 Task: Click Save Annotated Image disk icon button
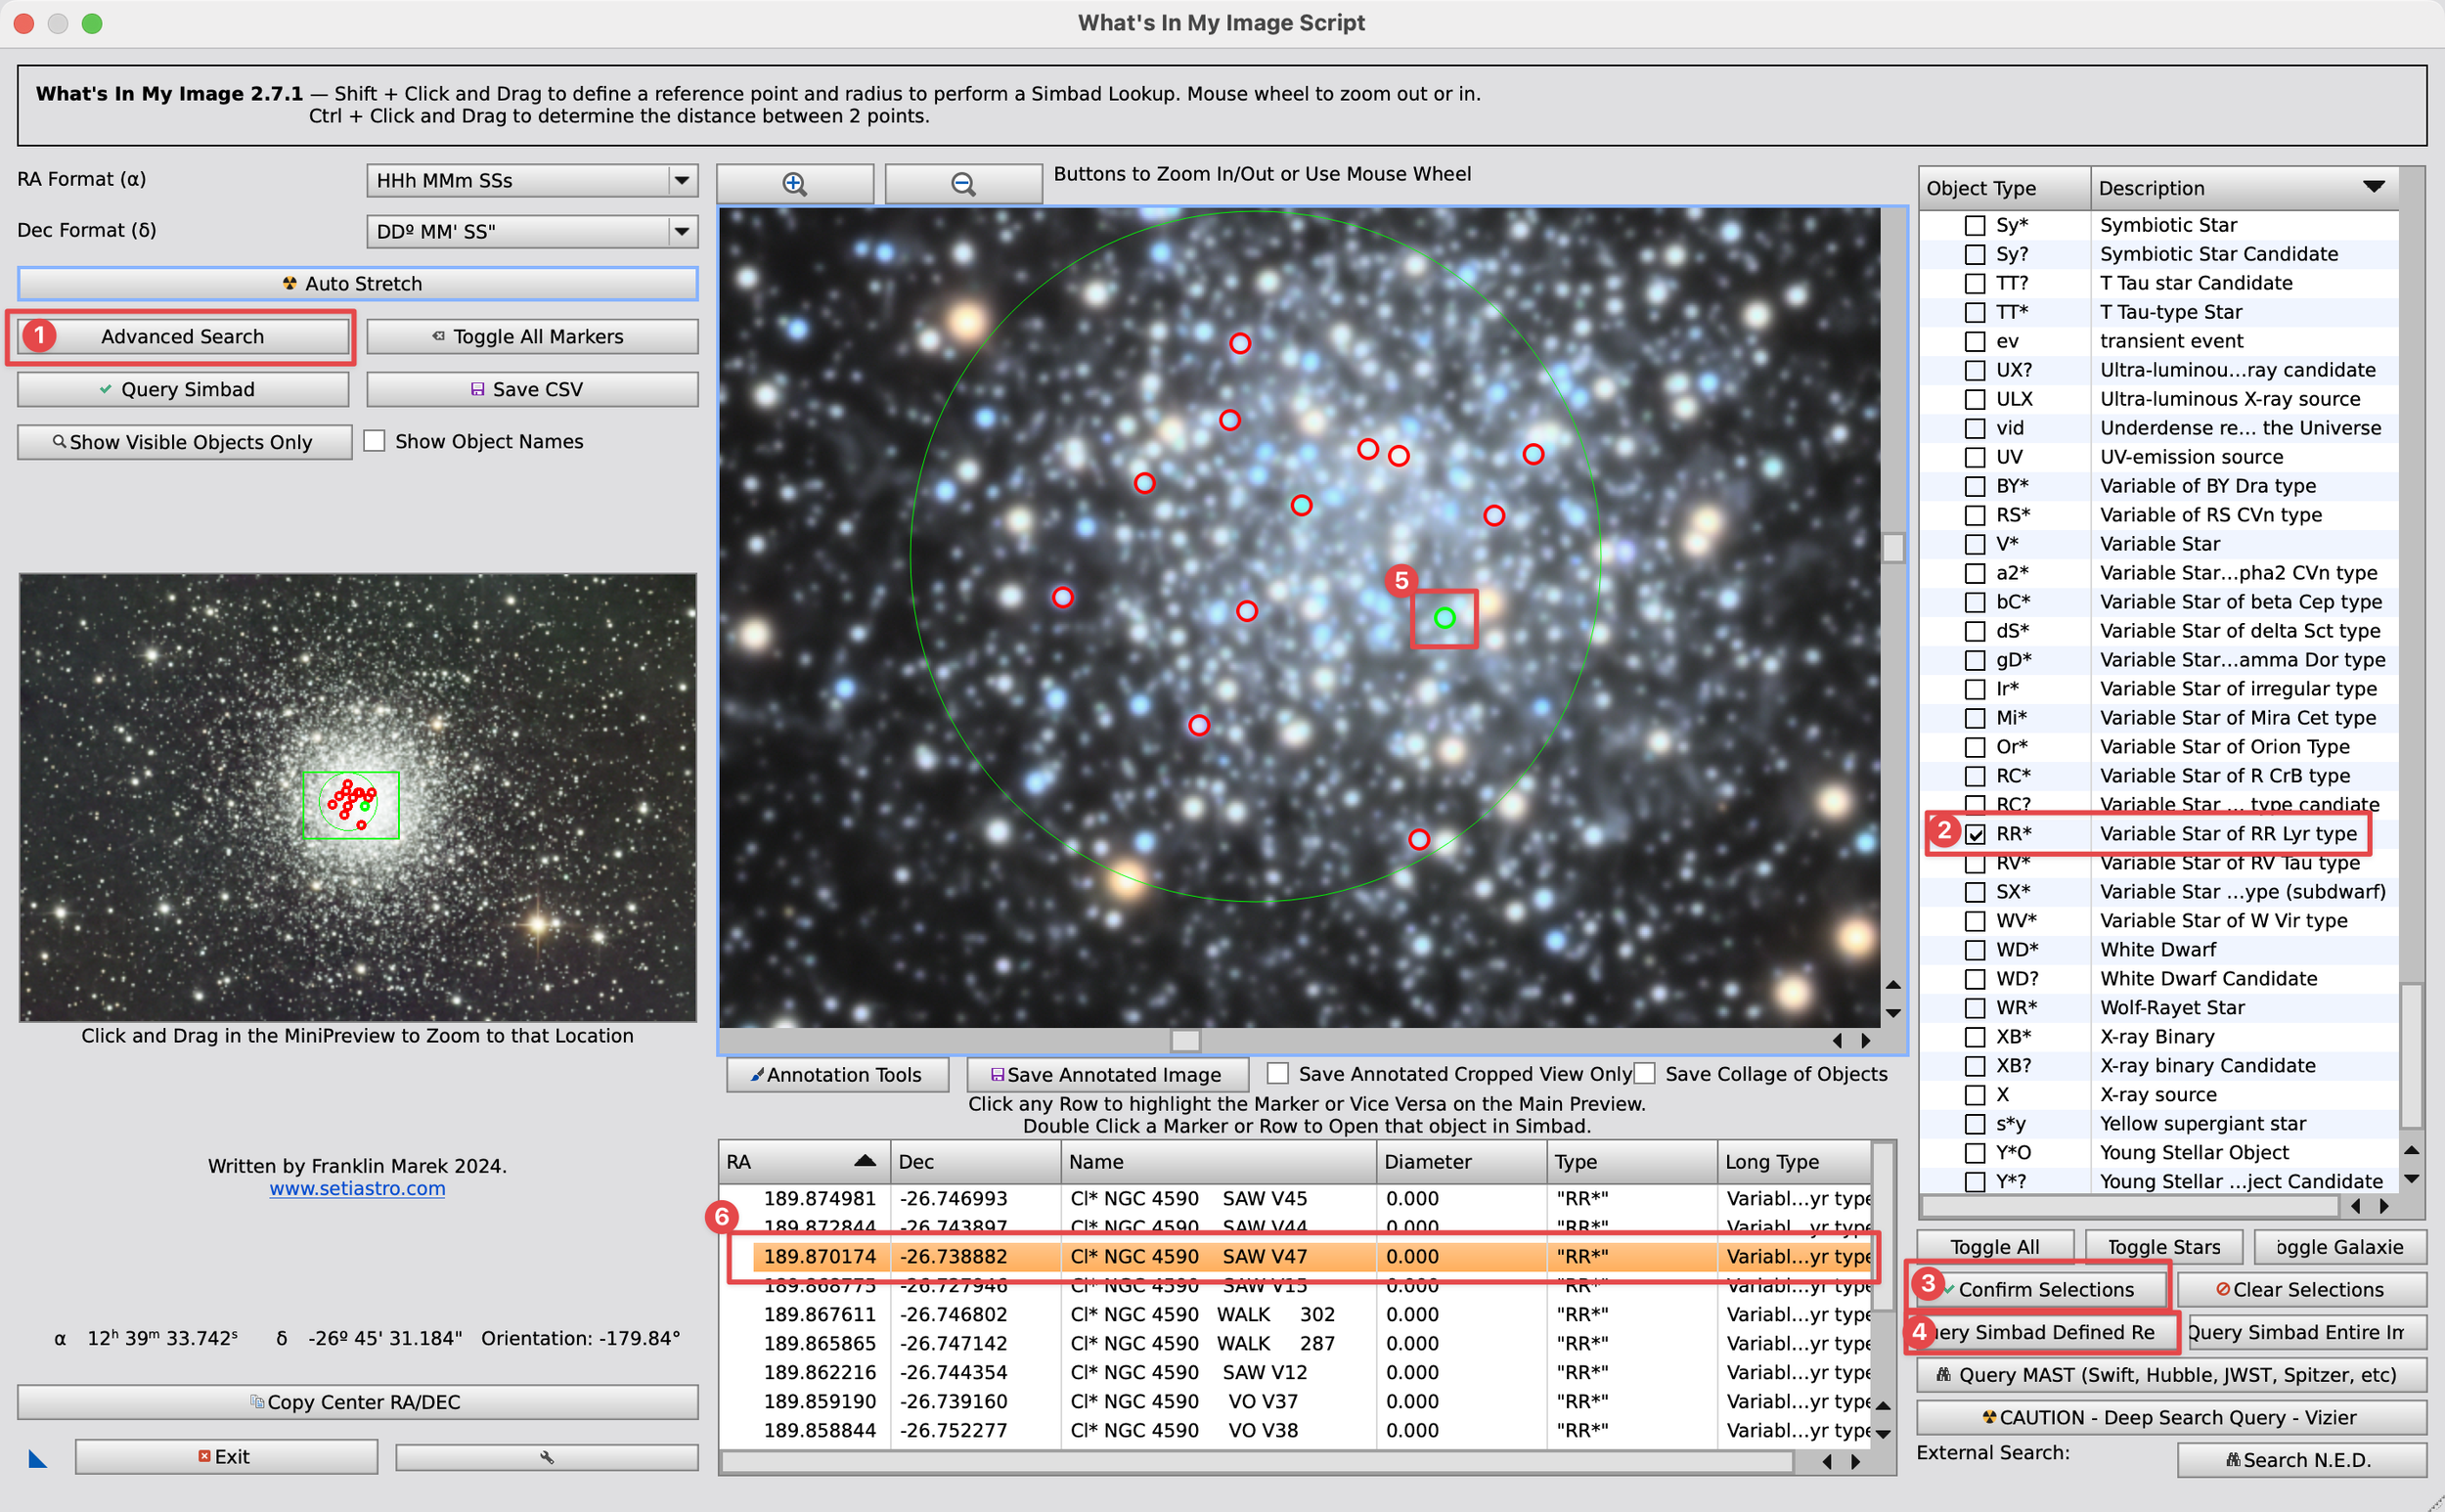click(1106, 1074)
